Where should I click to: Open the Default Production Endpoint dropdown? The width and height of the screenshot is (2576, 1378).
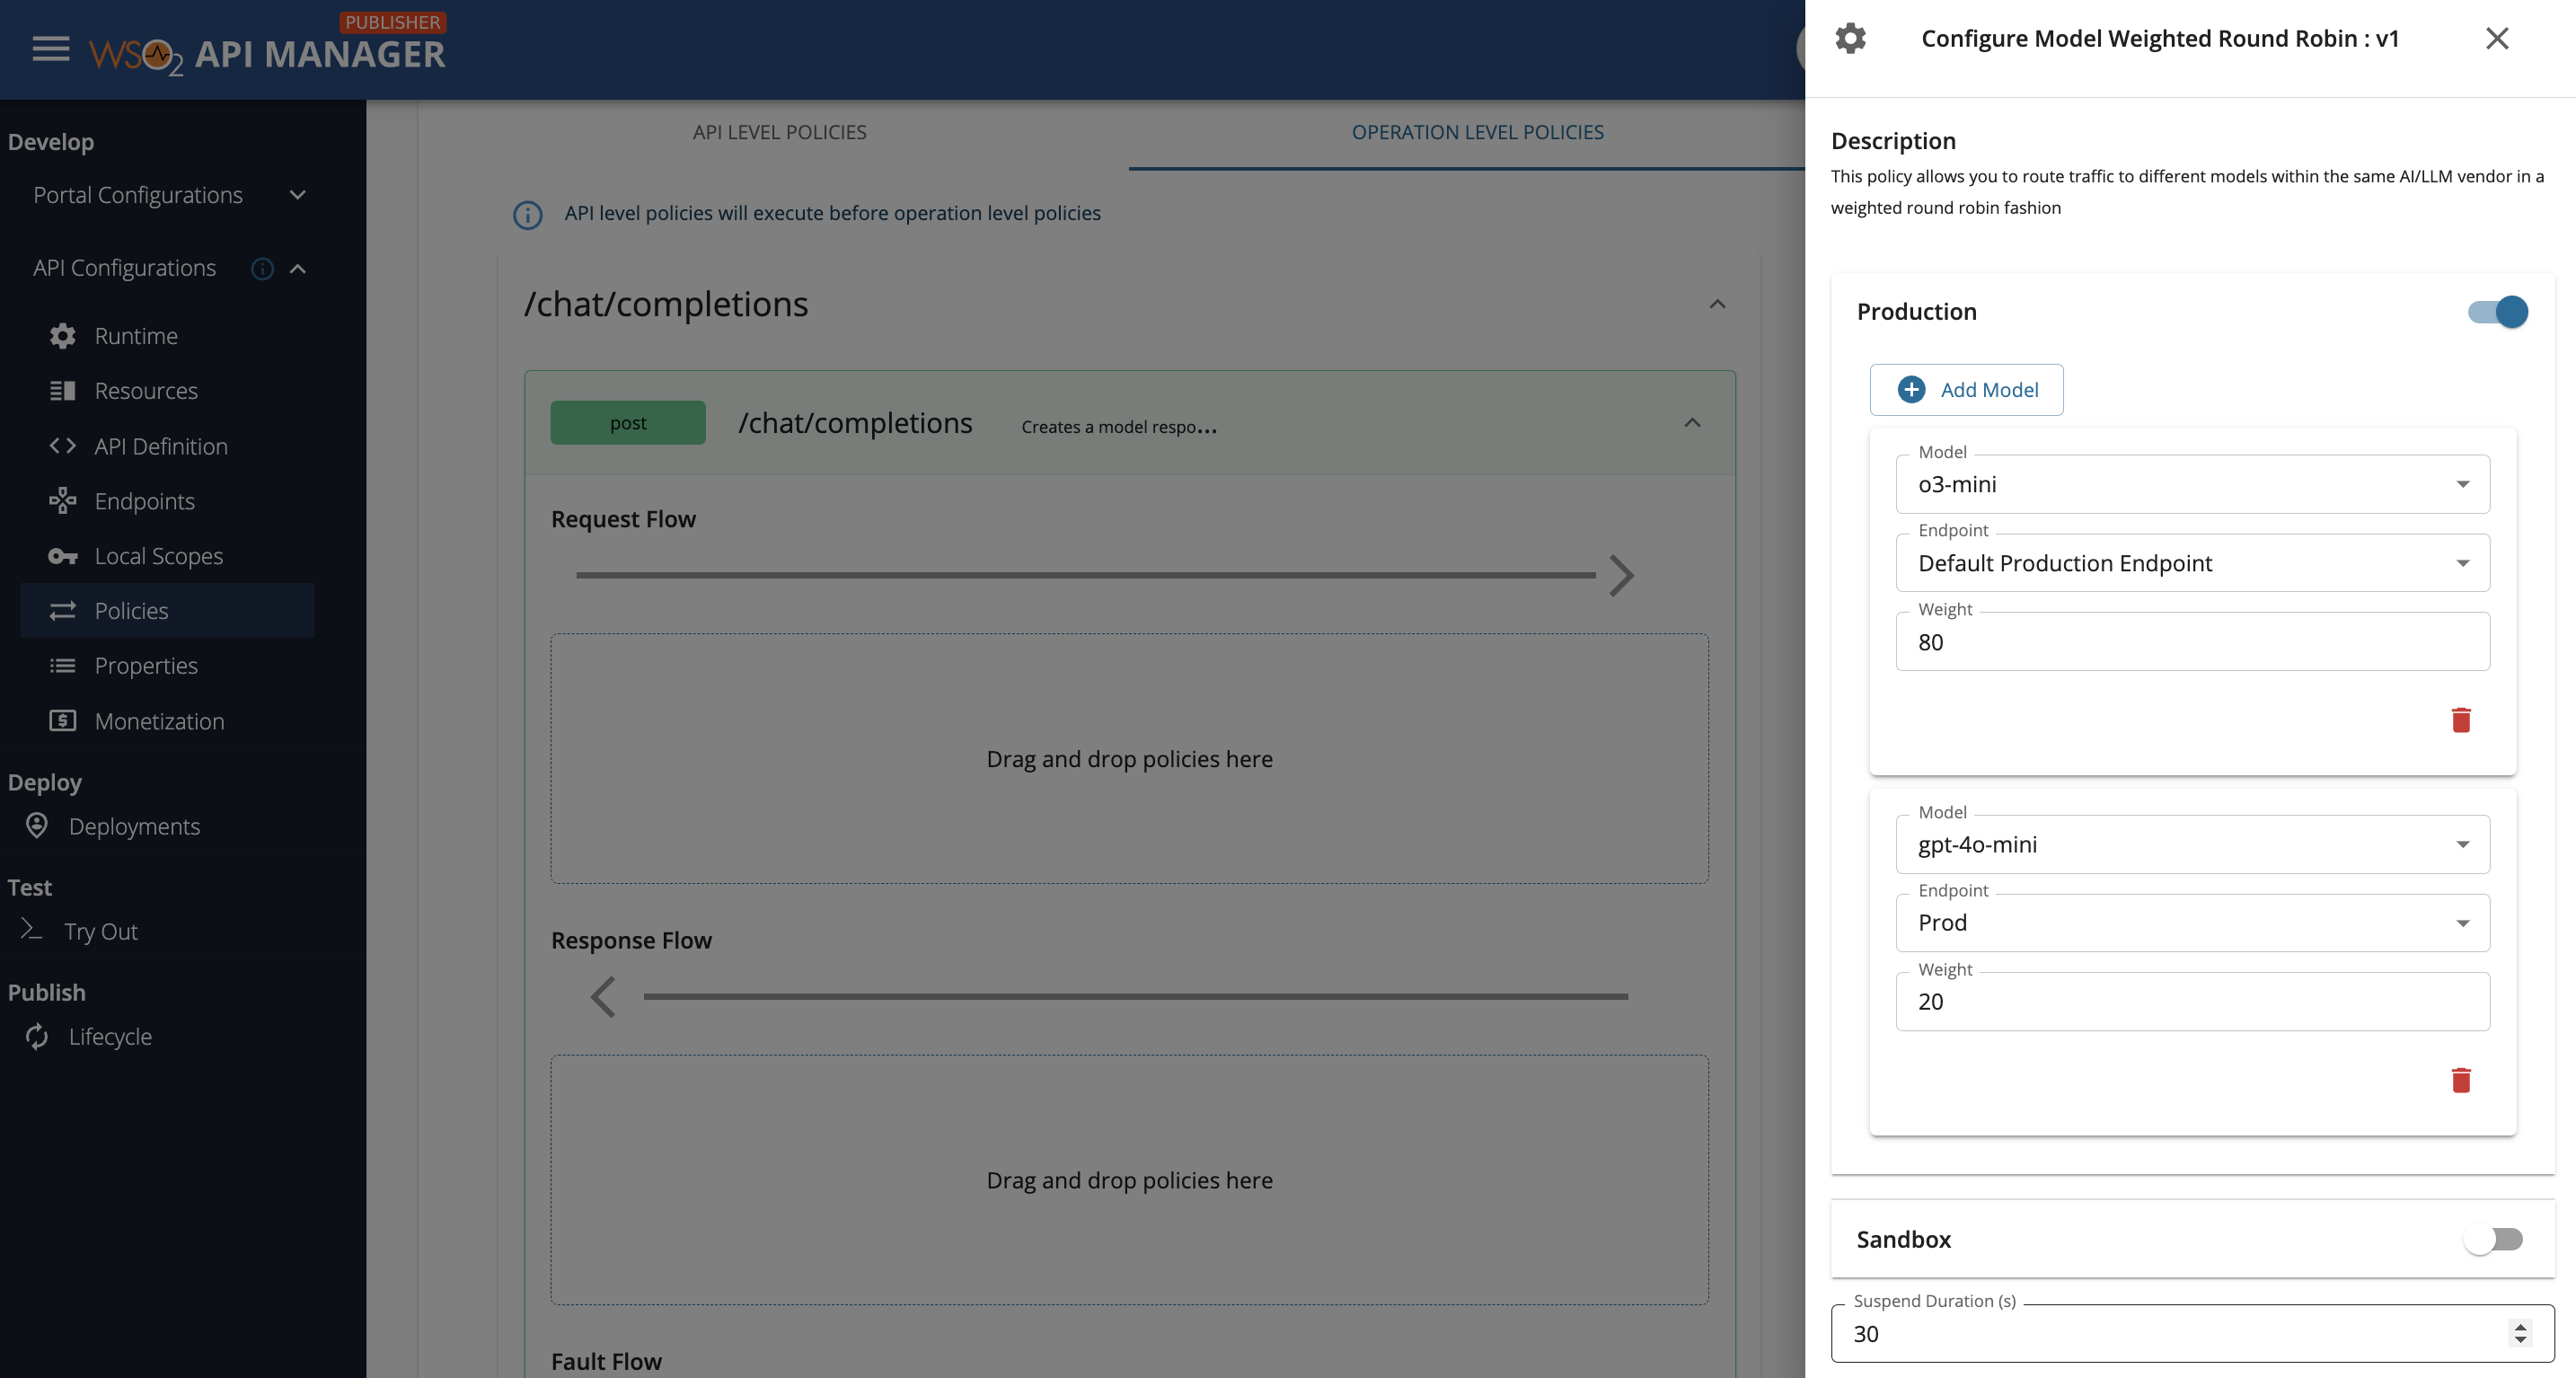point(2192,563)
